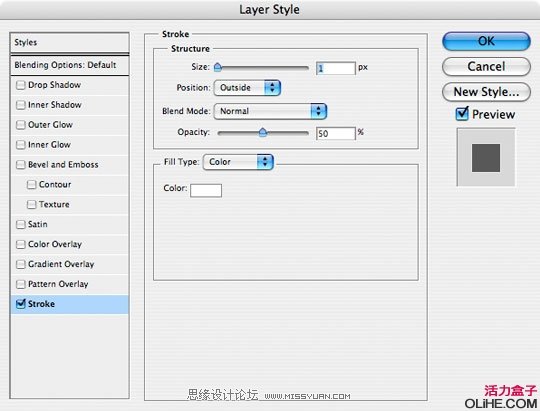This screenshot has height=411, width=540.
Task: Open the Blend Mode dropdown set to Normal
Action: [x=270, y=111]
